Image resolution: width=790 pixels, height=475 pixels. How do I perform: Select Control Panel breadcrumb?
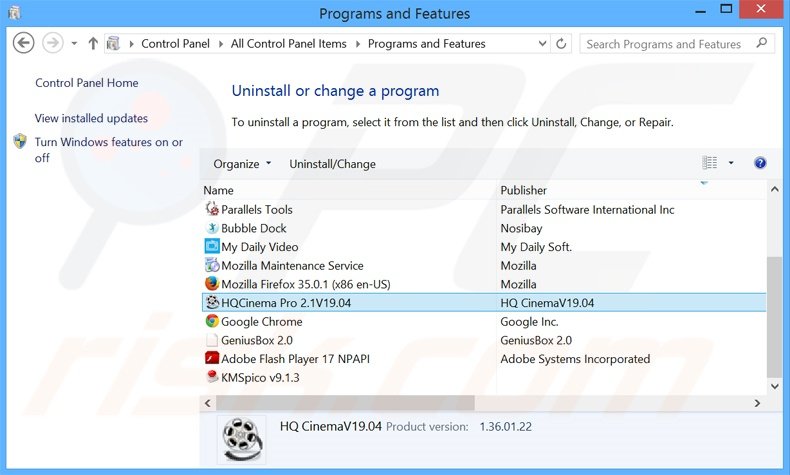(x=175, y=44)
